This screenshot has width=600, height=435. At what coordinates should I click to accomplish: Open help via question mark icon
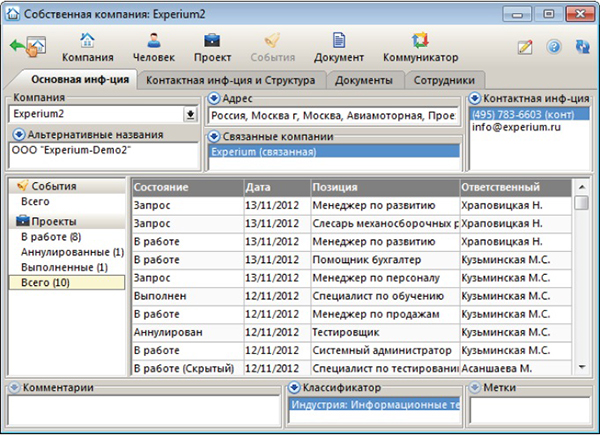tap(554, 47)
